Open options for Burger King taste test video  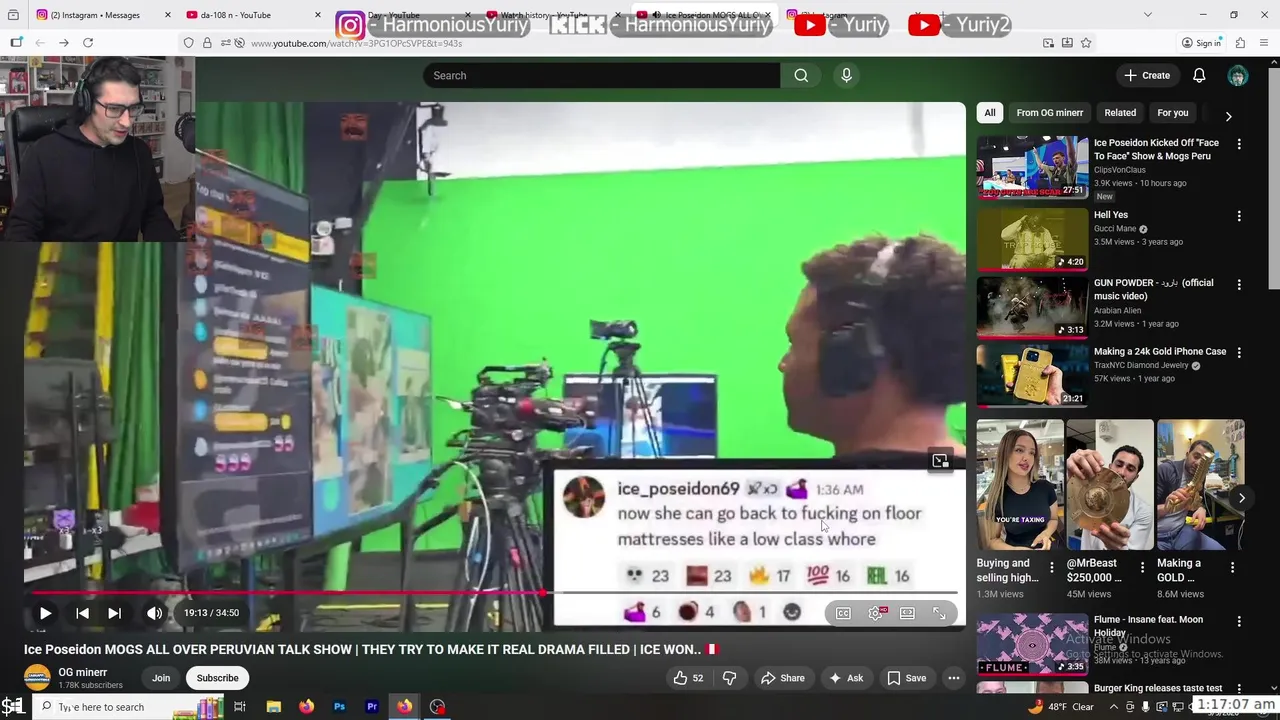(x=1239, y=689)
